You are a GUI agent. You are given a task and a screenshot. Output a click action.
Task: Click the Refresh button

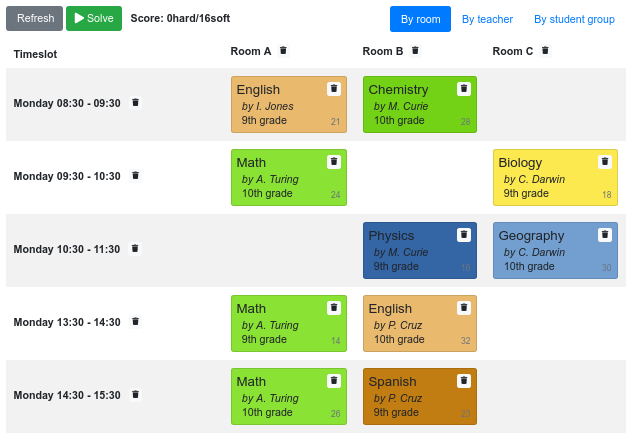[x=35, y=19]
